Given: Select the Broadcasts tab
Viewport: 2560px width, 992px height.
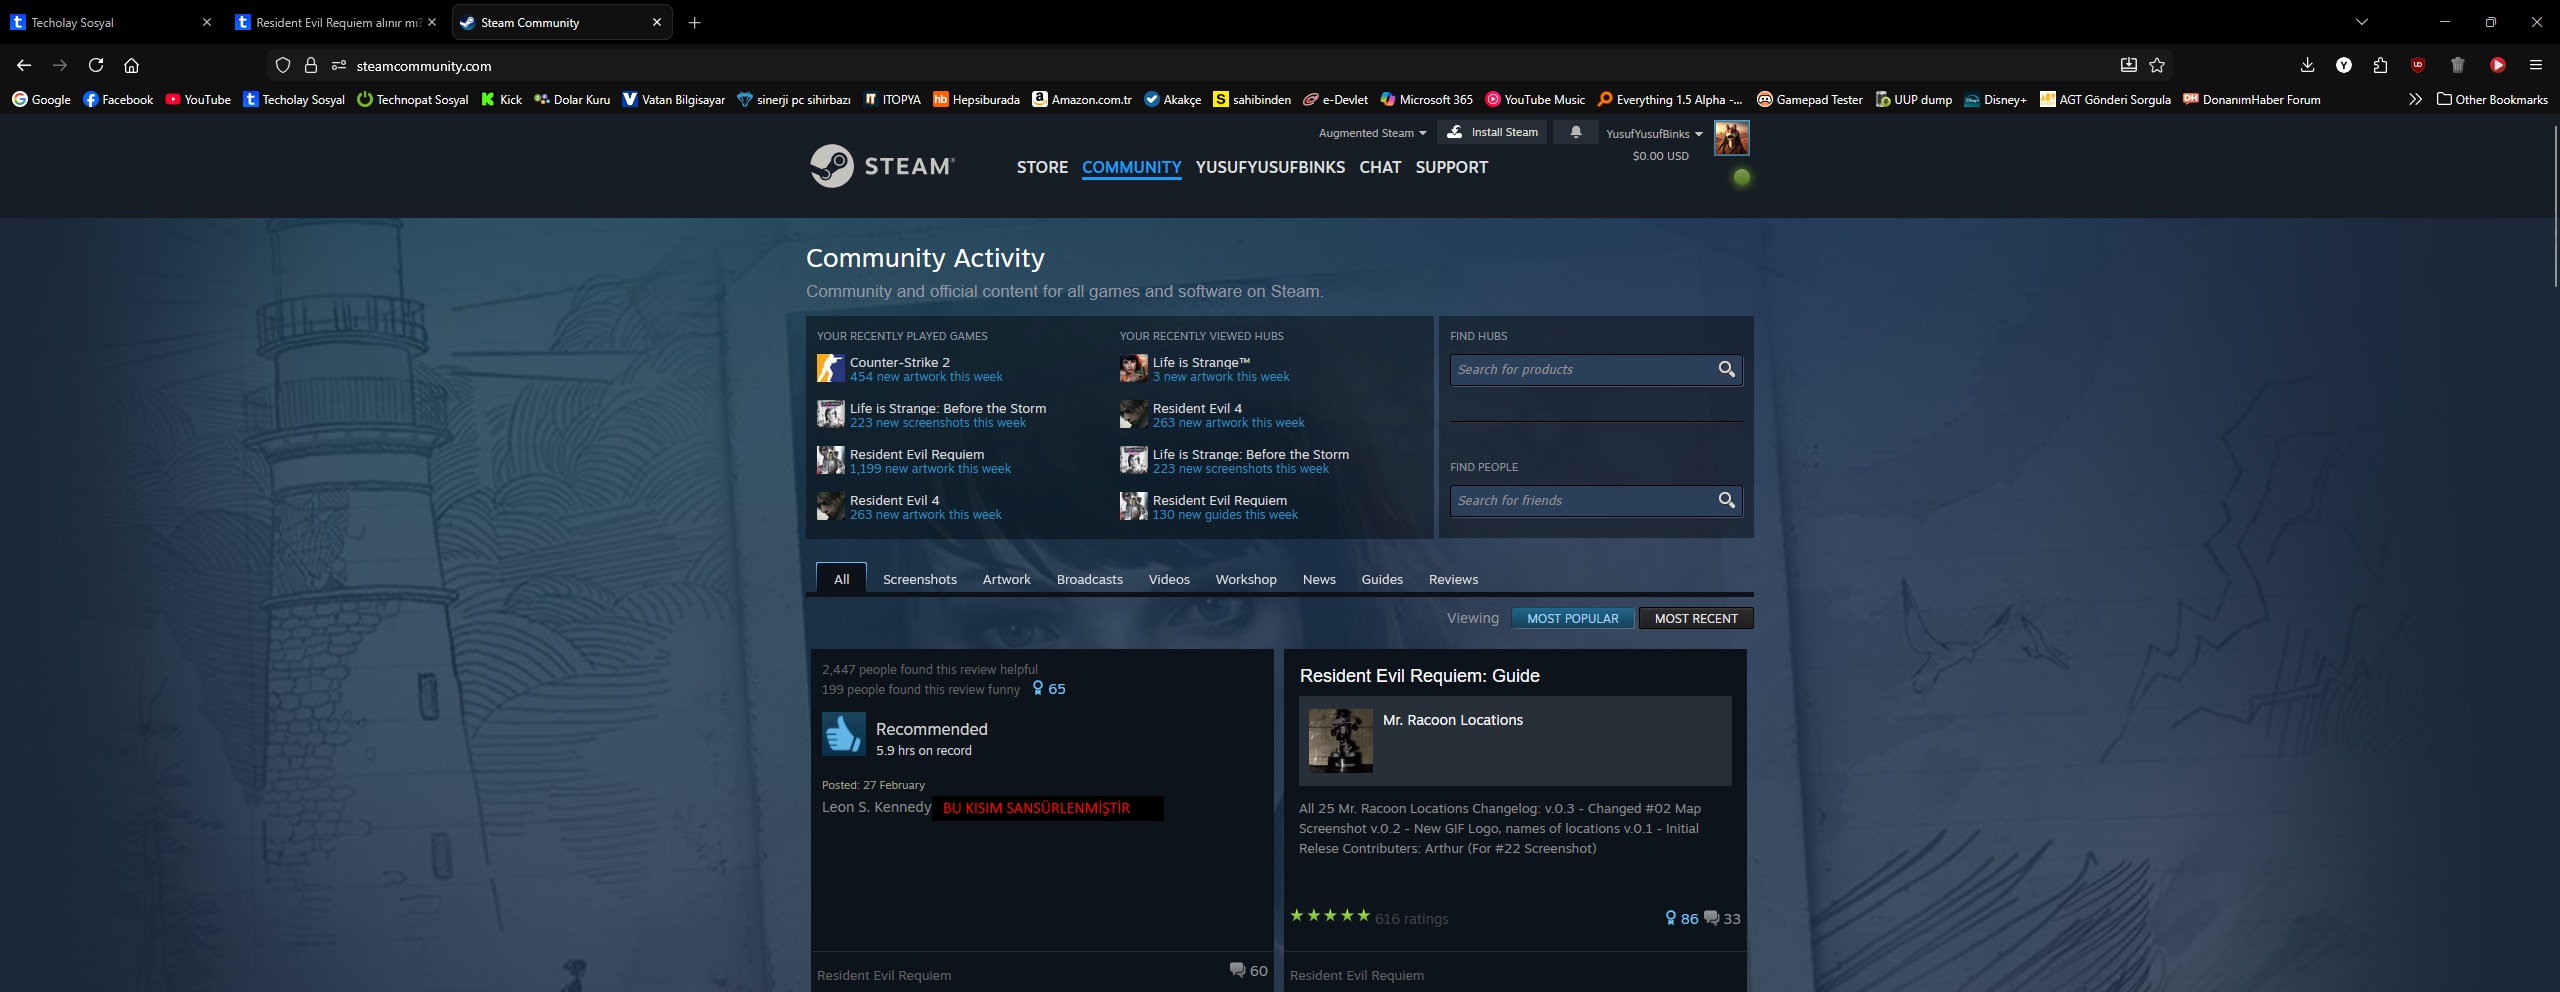Looking at the screenshot, I should (1089, 579).
